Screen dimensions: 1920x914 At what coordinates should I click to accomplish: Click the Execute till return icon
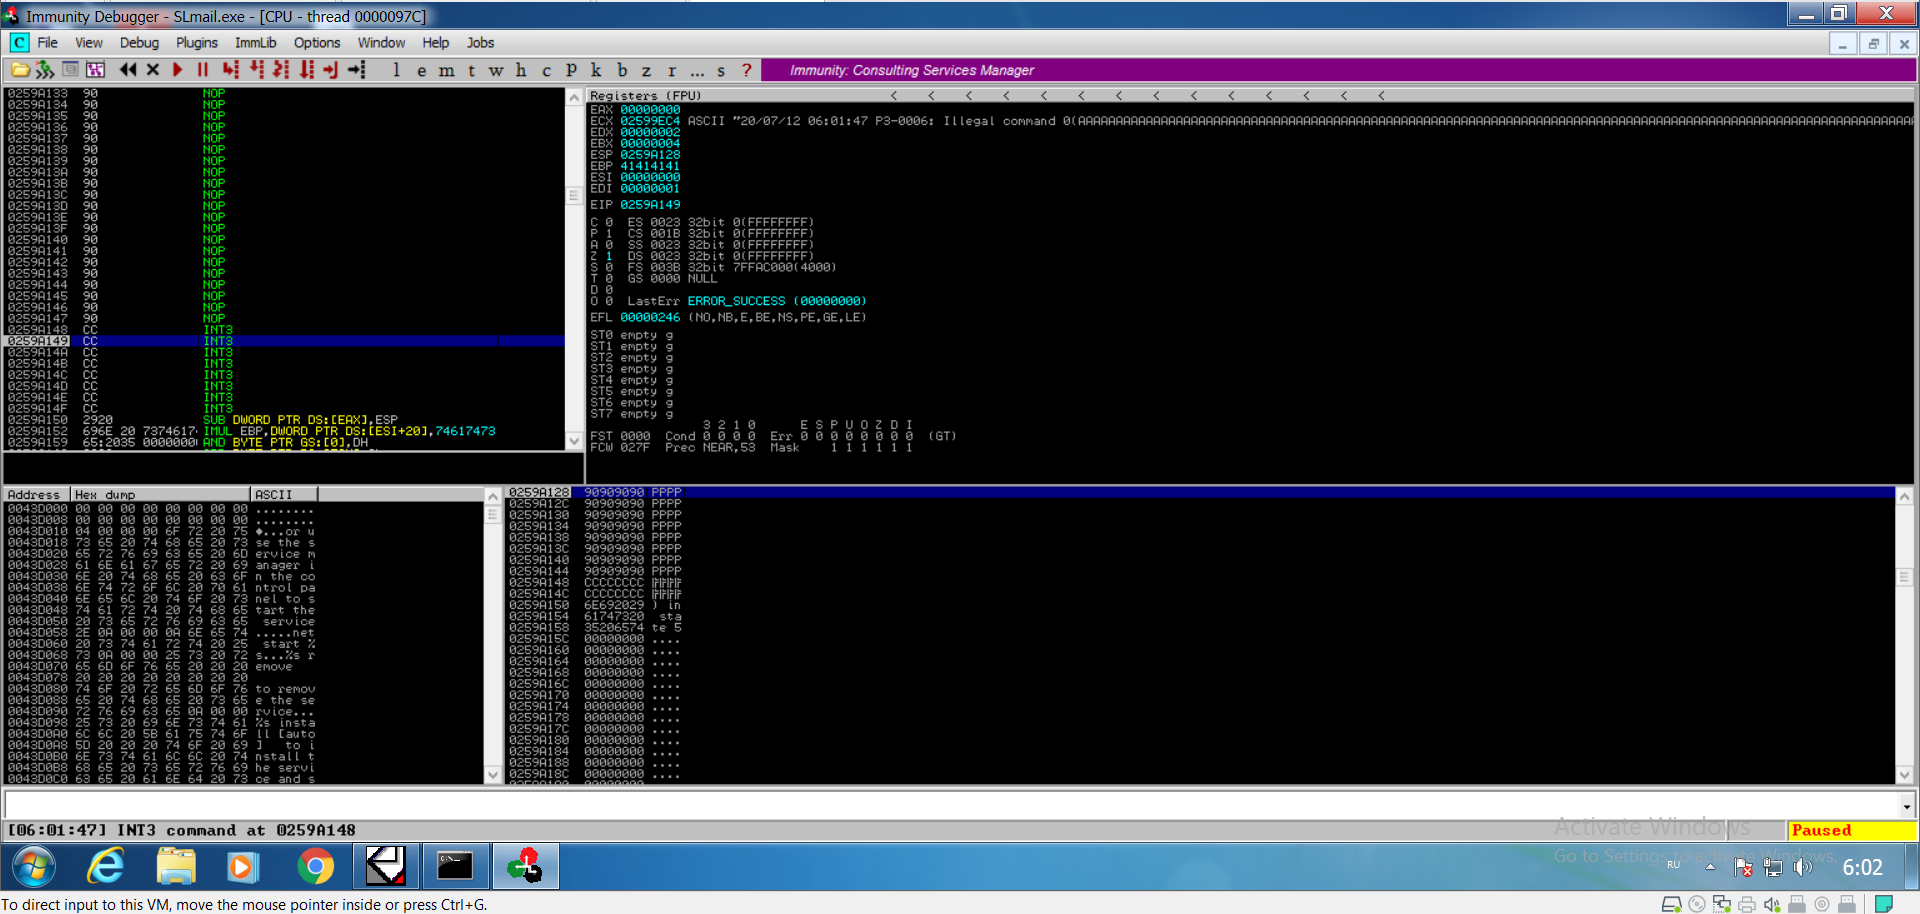pos(331,70)
